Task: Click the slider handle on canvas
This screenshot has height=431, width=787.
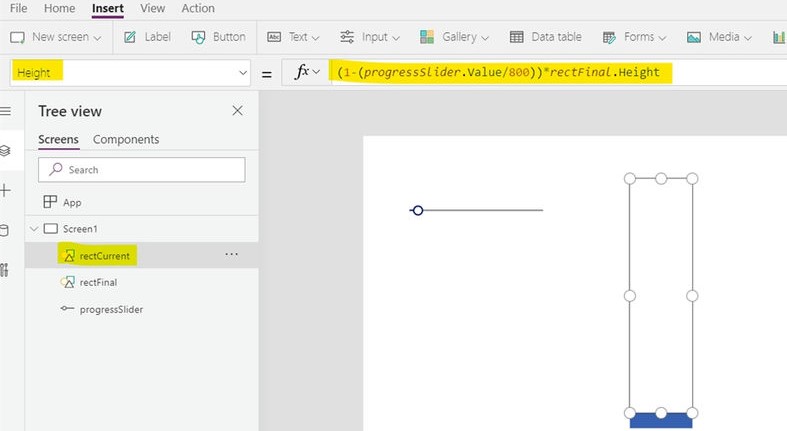Action: coord(418,210)
